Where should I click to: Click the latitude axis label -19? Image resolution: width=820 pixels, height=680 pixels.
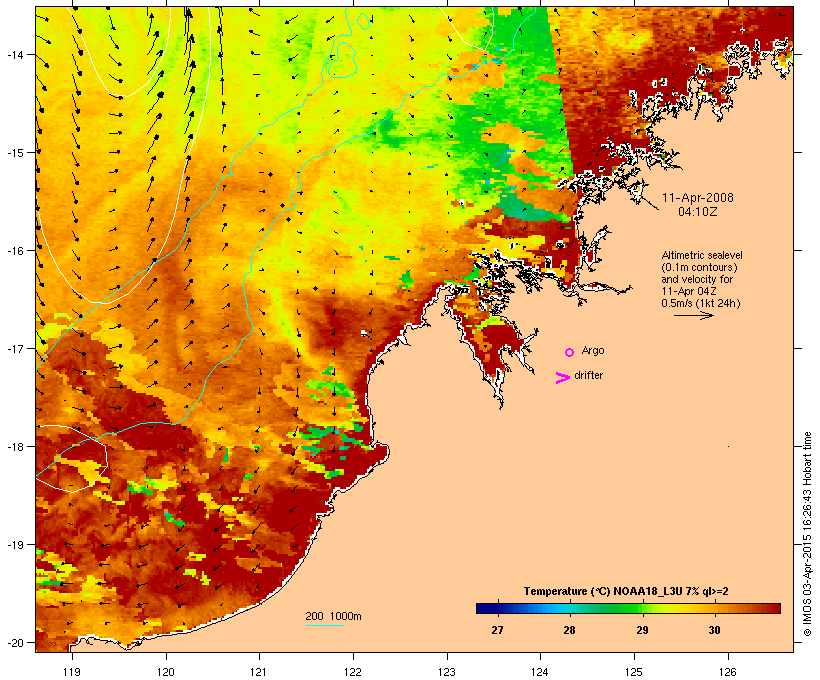point(15,545)
